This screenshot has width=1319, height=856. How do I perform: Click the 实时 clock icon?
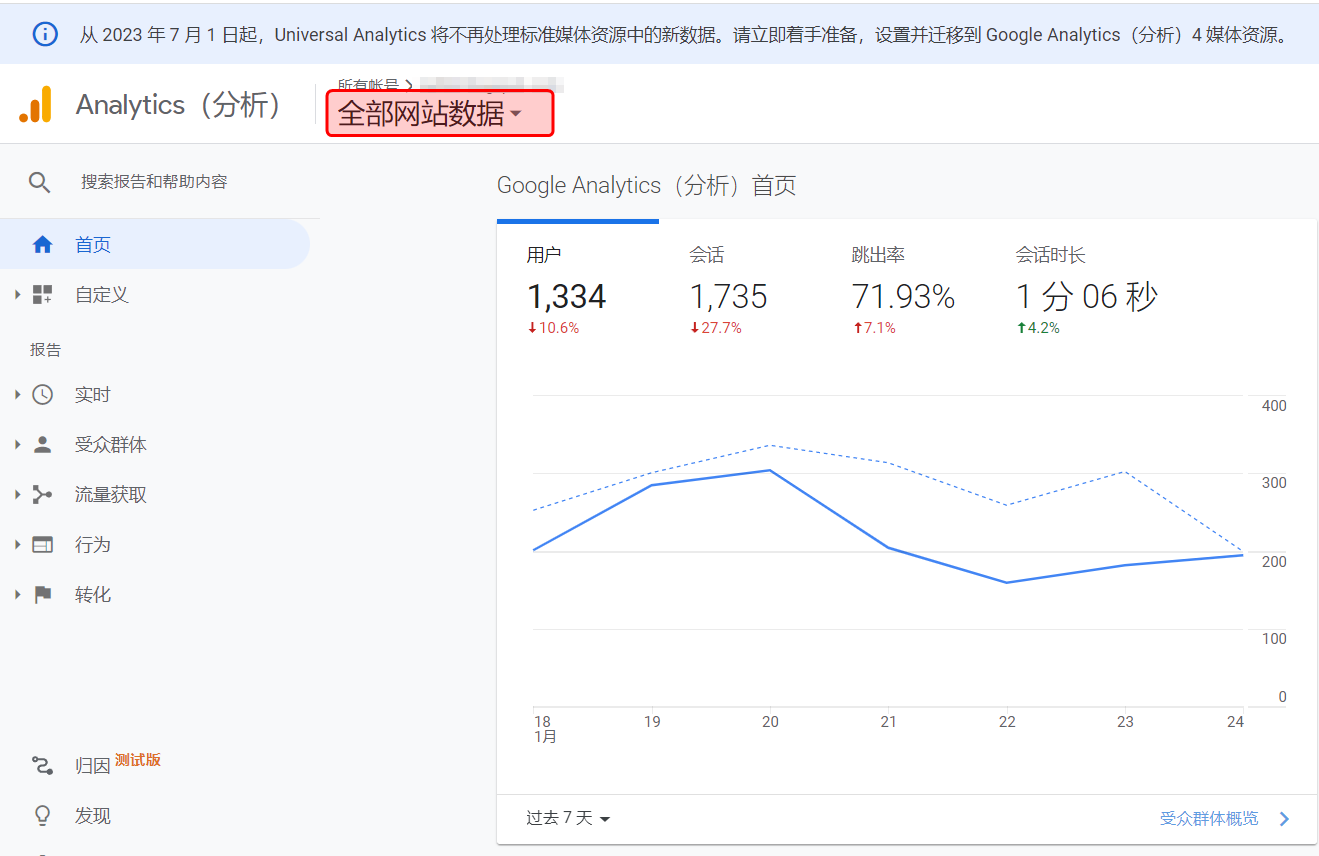42,395
